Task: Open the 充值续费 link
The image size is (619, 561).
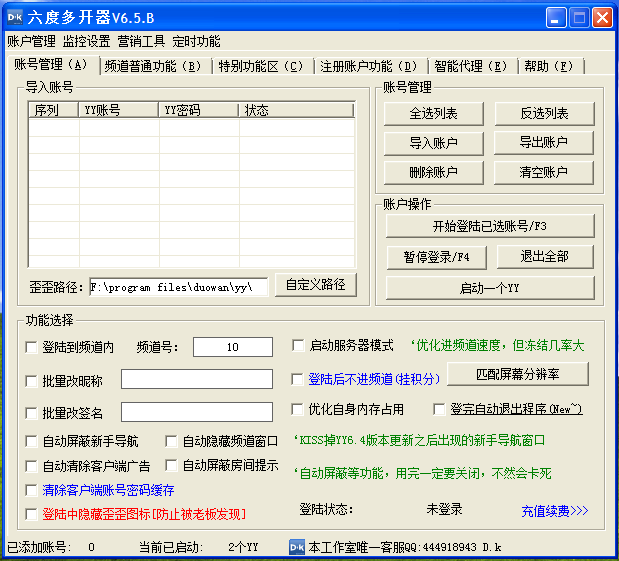Action: pyautogui.click(x=554, y=511)
